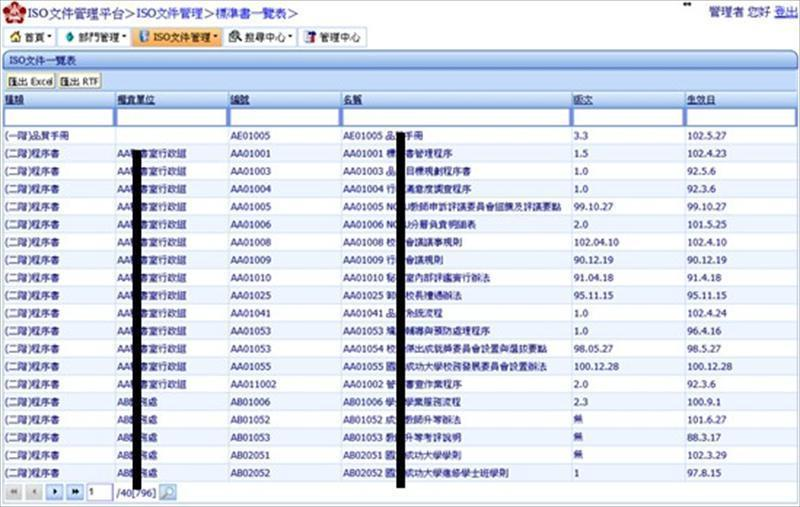Click the /40[796] page count text
Image resolution: width=800 pixels, height=507 pixels.
[x=136, y=493]
